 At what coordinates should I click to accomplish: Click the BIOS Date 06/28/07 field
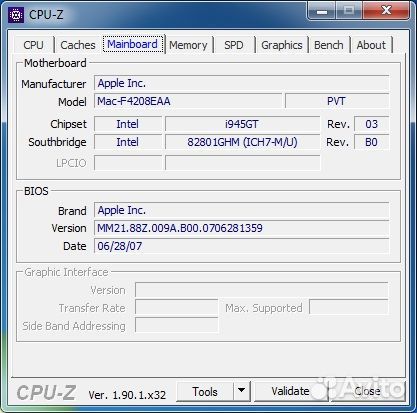pyautogui.click(x=242, y=246)
